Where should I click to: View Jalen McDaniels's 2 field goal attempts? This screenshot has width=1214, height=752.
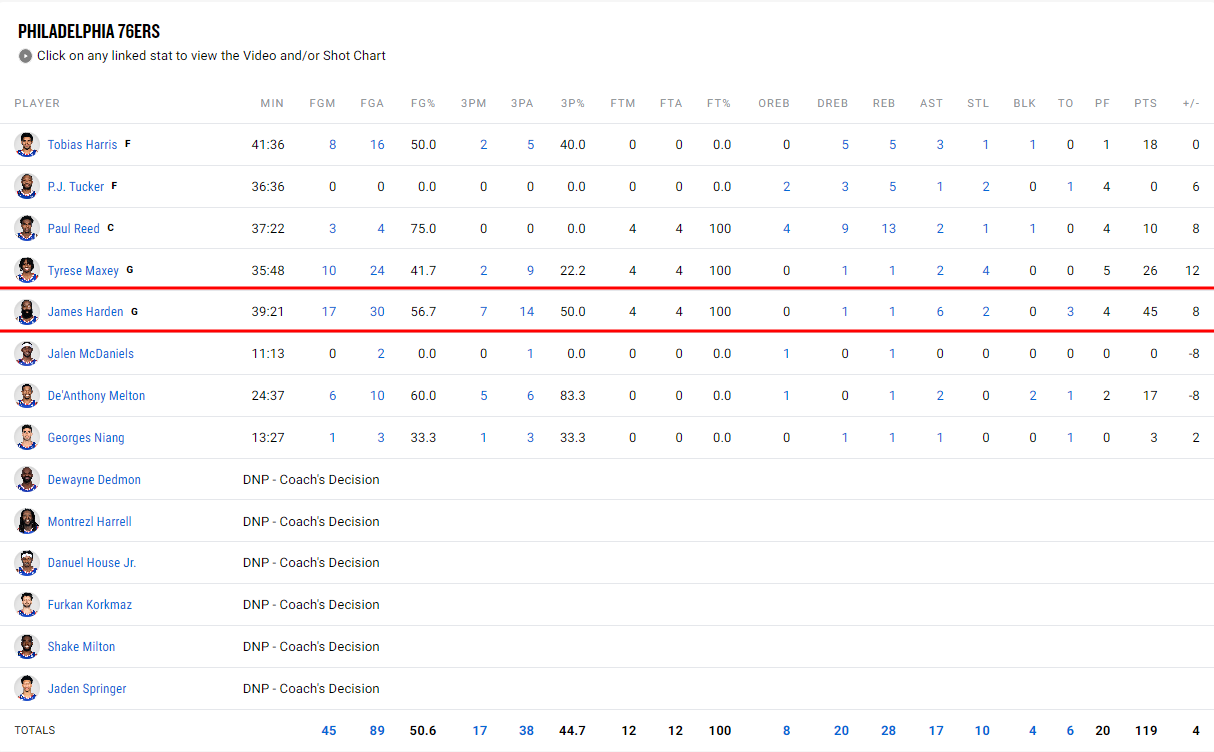tap(381, 354)
